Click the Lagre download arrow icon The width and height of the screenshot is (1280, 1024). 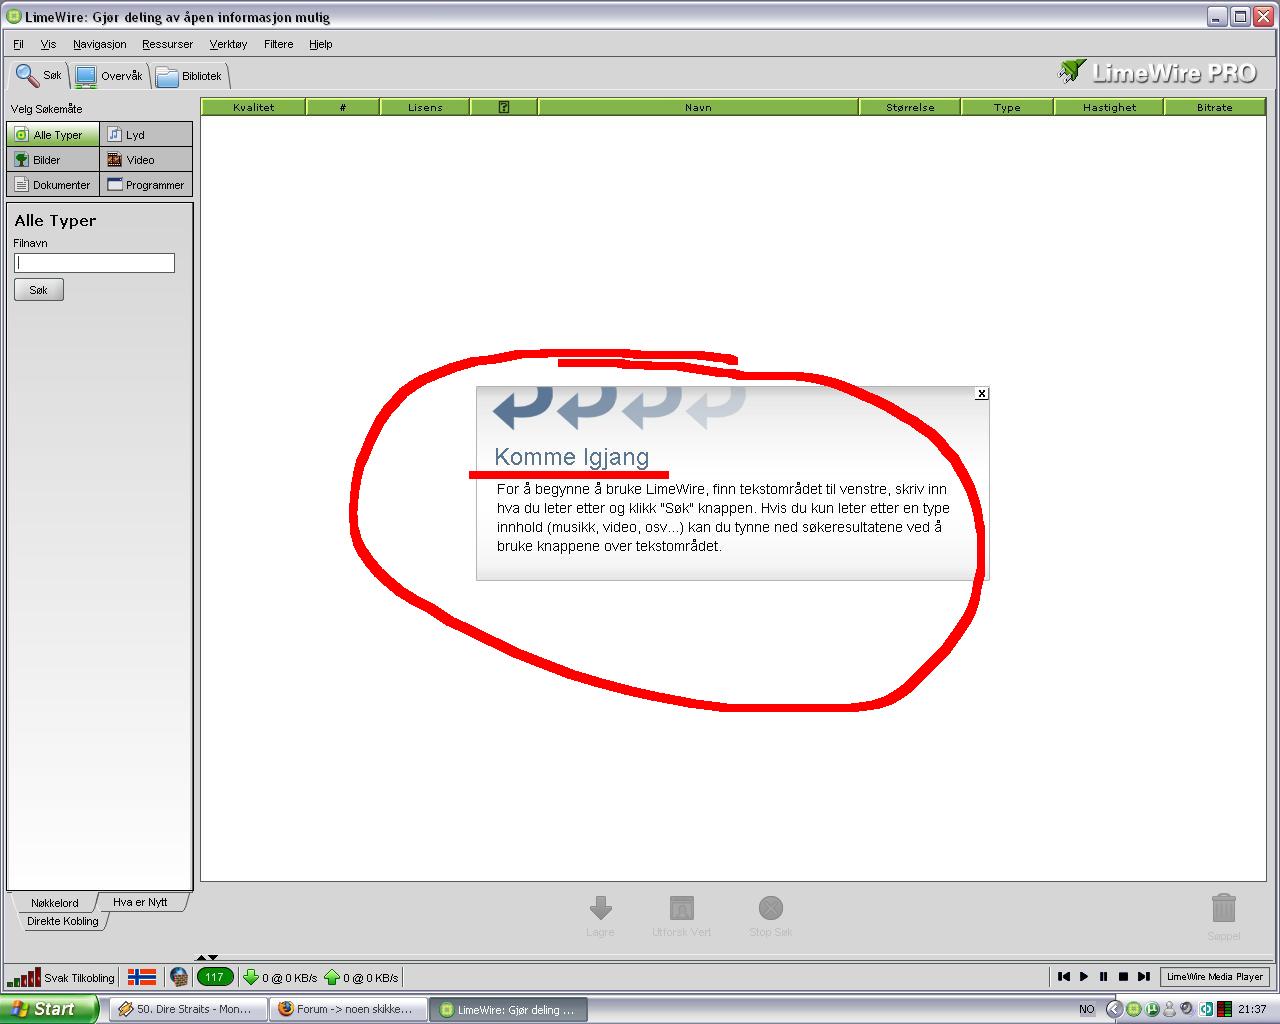[600, 908]
